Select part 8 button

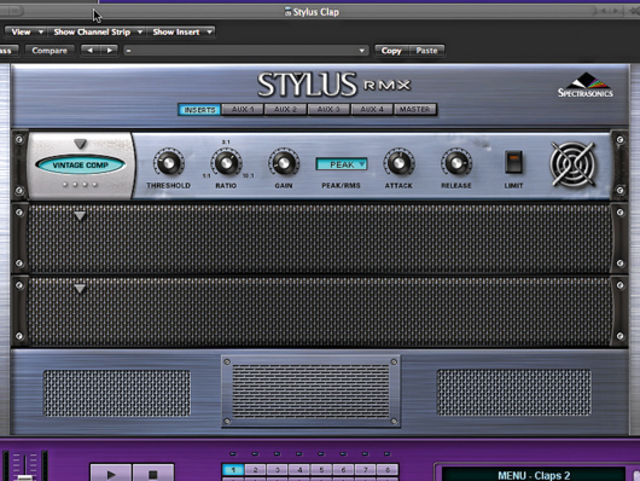(x=387, y=470)
